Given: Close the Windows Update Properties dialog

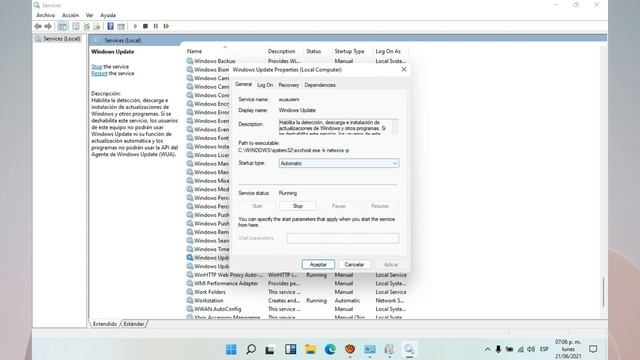Looking at the screenshot, I should (x=404, y=70).
